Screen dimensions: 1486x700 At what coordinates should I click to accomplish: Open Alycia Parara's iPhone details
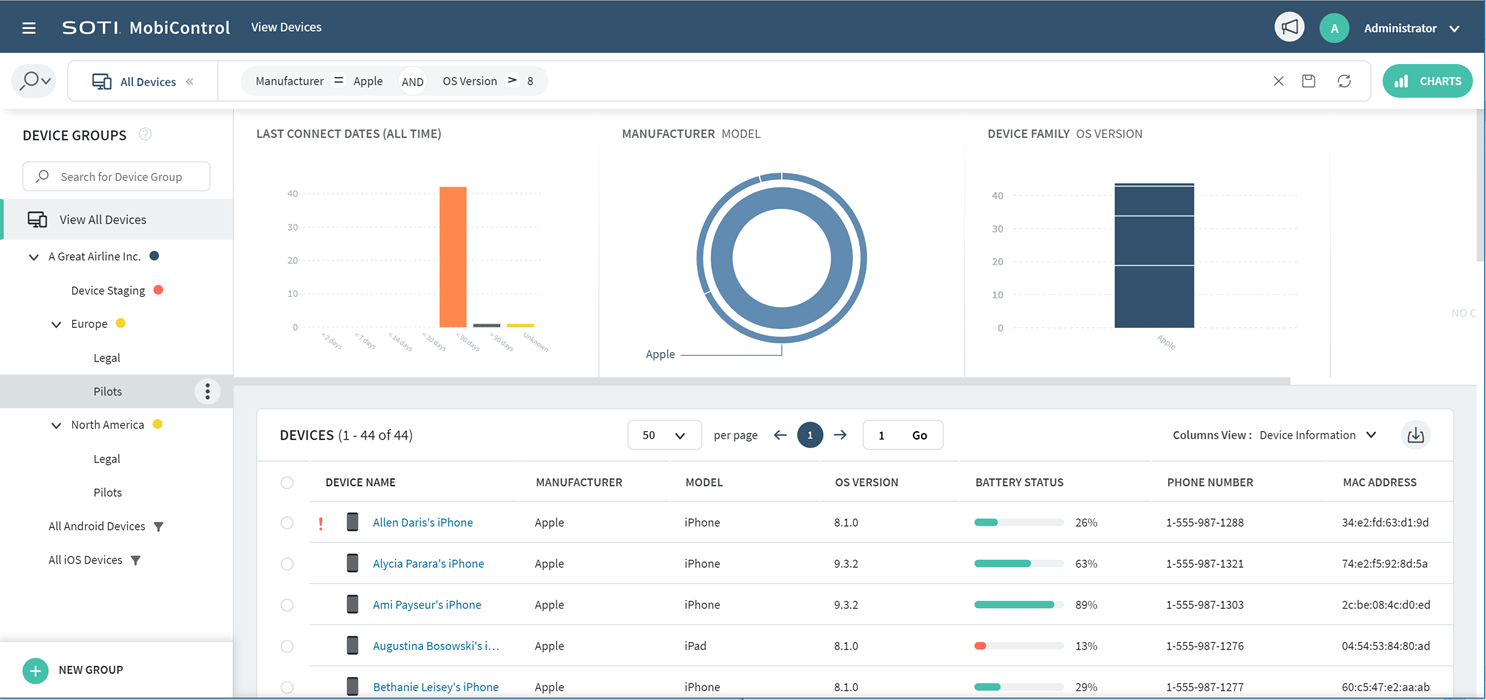click(428, 563)
